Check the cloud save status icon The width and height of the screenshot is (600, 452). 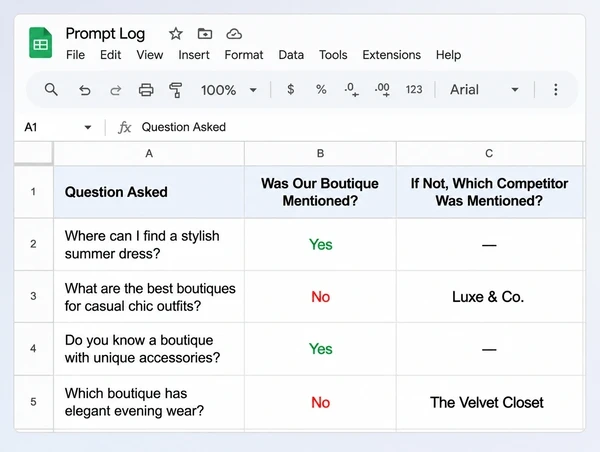[234, 34]
